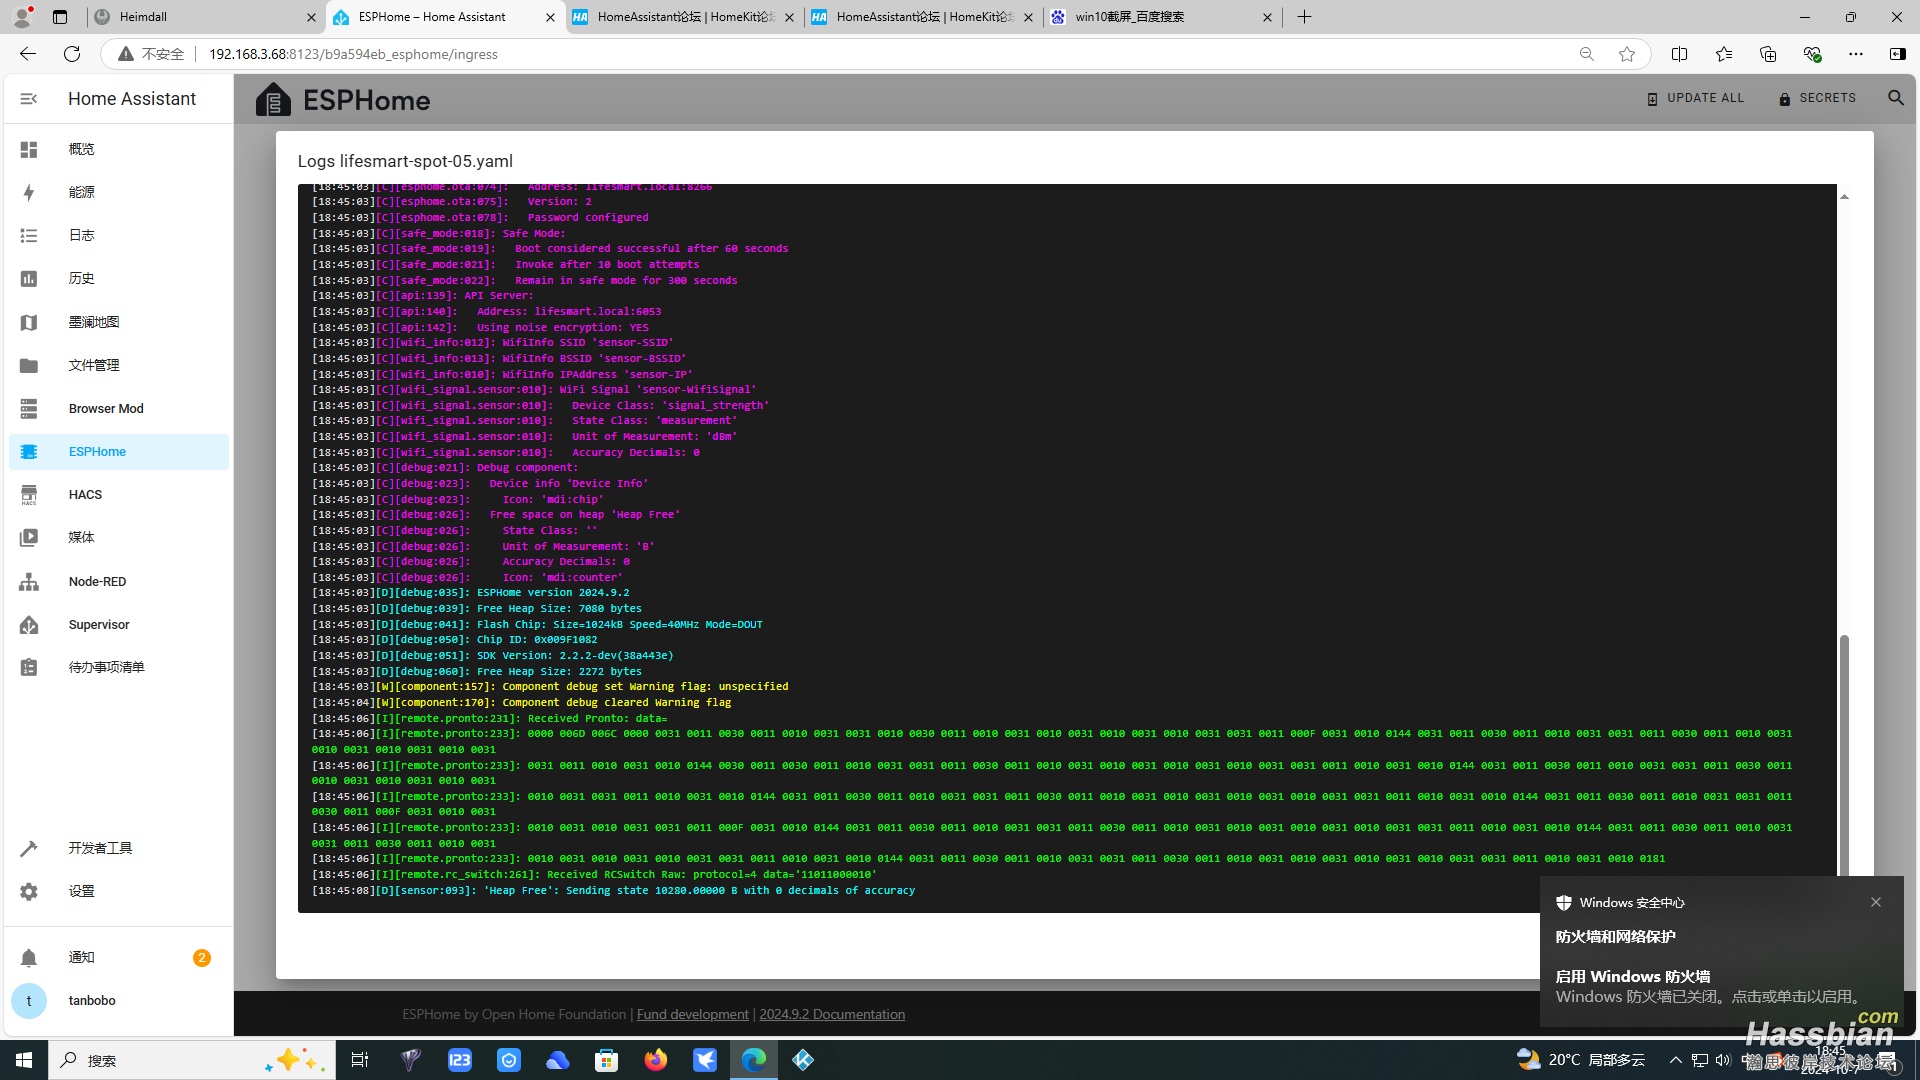The width and height of the screenshot is (1920, 1080).
Task: Open the favorites list icon
Action: click(x=1724, y=54)
